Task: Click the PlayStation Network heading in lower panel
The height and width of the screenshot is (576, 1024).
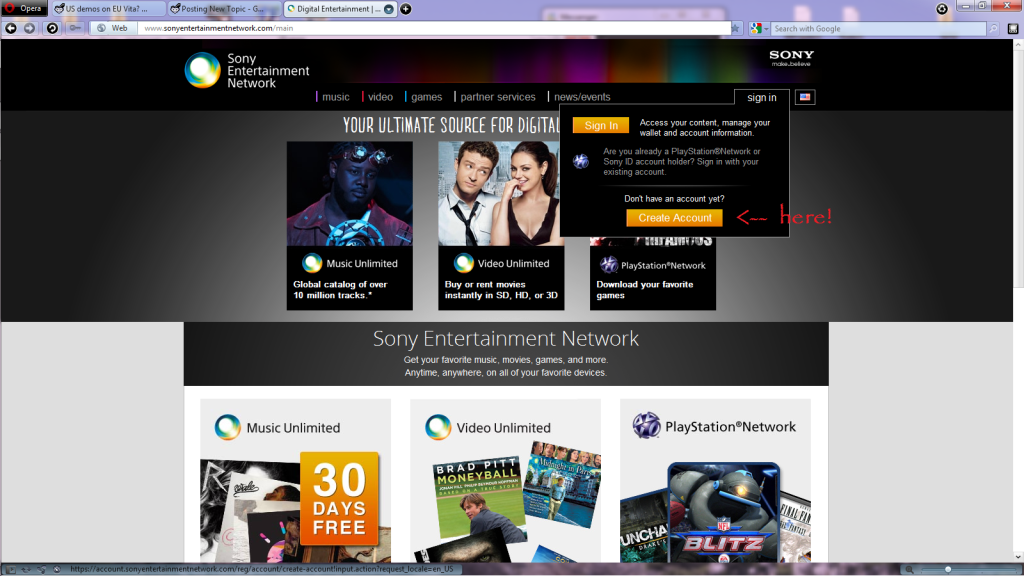Action: tap(730, 427)
